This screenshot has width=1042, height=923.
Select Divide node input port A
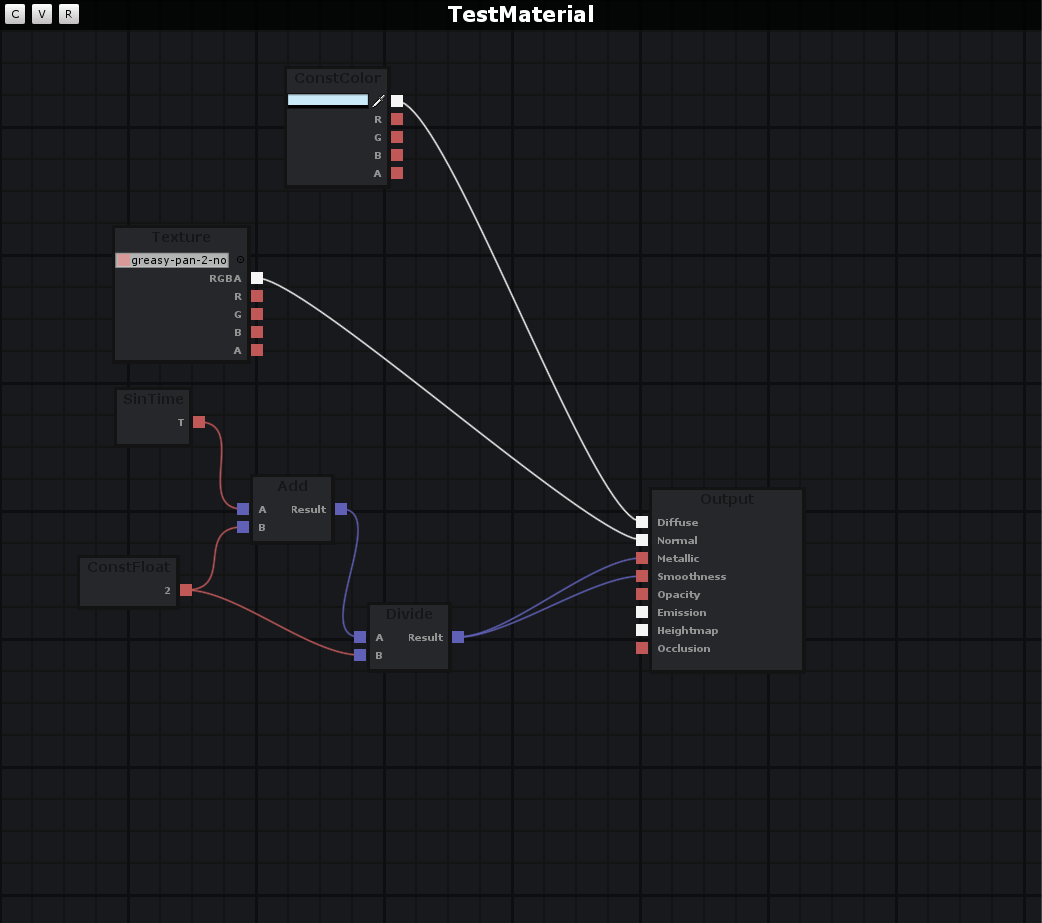[x=360, y=637]
